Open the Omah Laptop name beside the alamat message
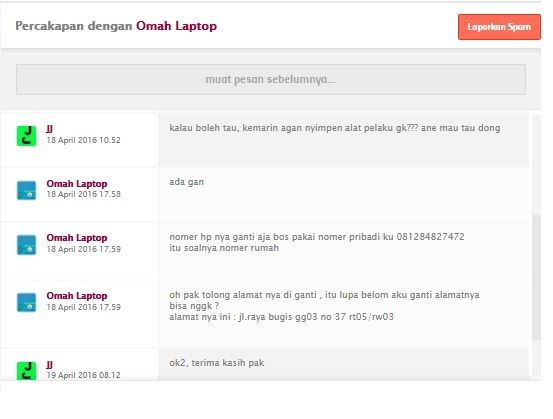The image size is (553, 419). [77, 296]
